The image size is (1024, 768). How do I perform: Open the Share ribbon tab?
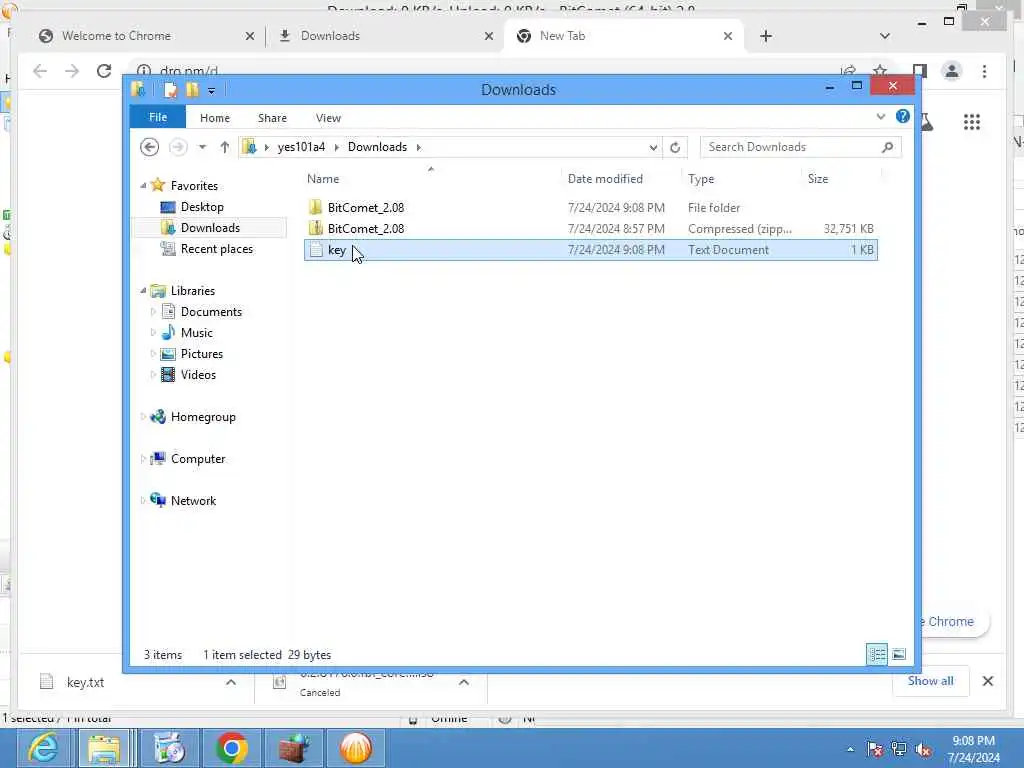pyautogui.click(x=272, y=118)
